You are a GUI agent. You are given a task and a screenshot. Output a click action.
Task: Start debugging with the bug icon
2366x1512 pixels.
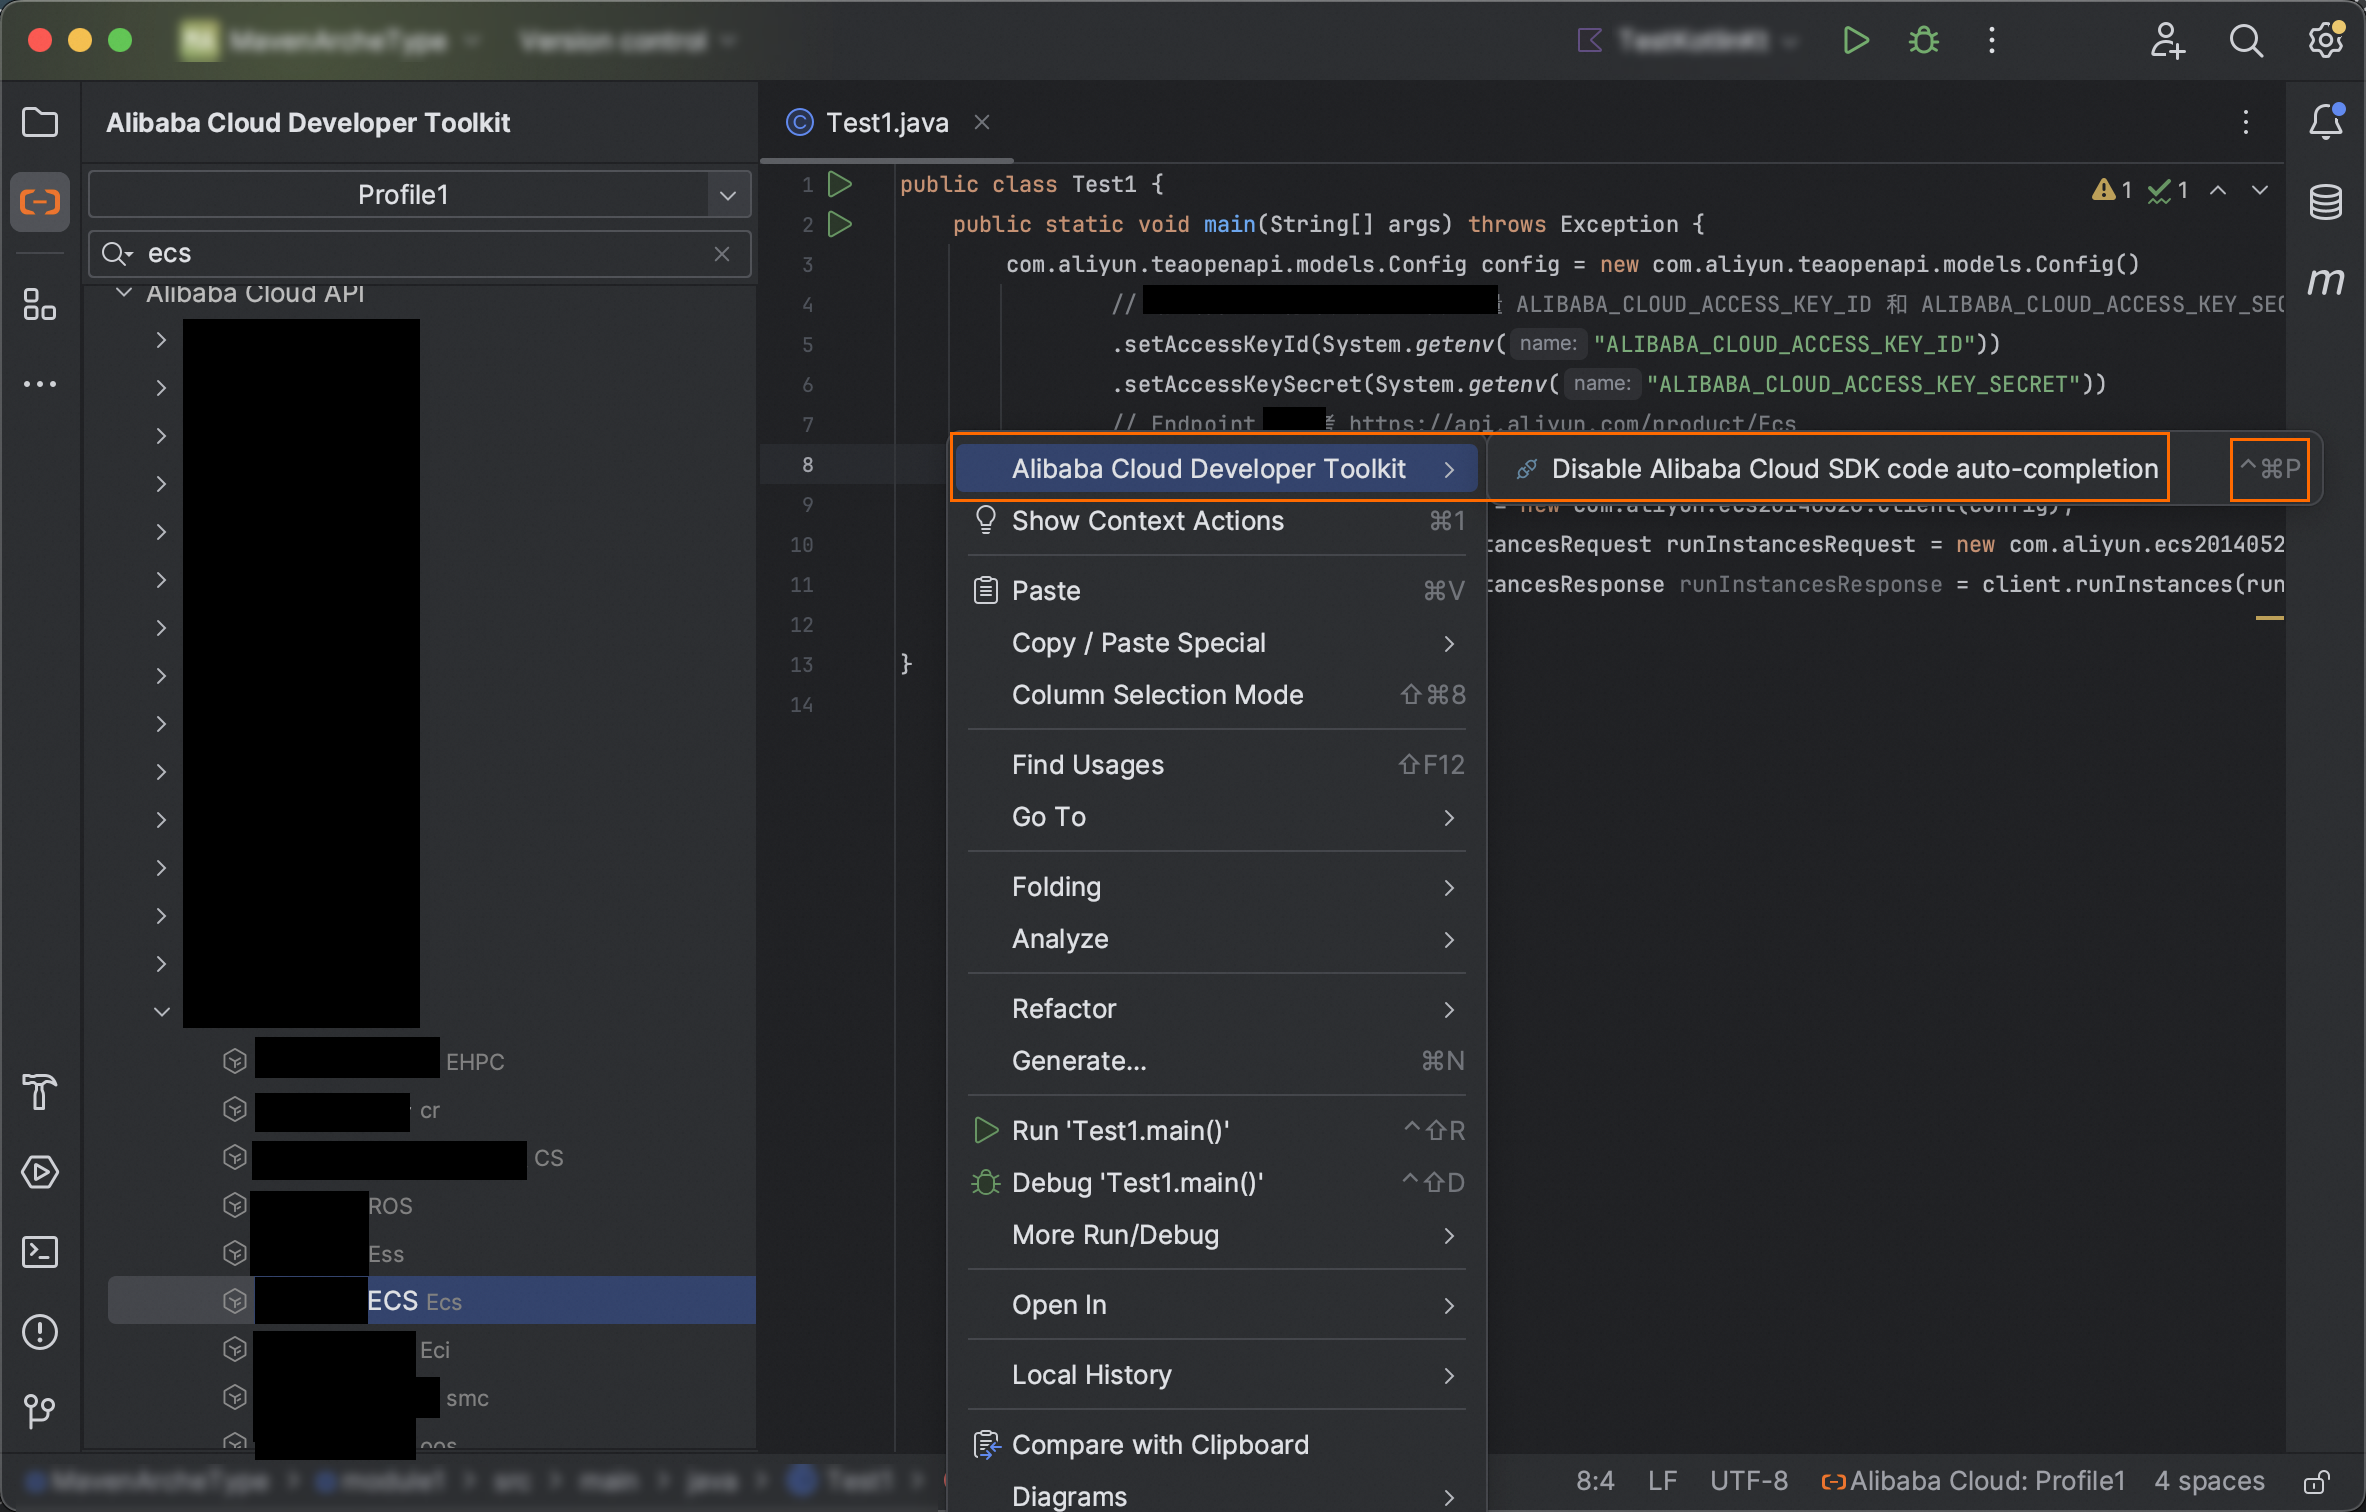pos(1924,40)
